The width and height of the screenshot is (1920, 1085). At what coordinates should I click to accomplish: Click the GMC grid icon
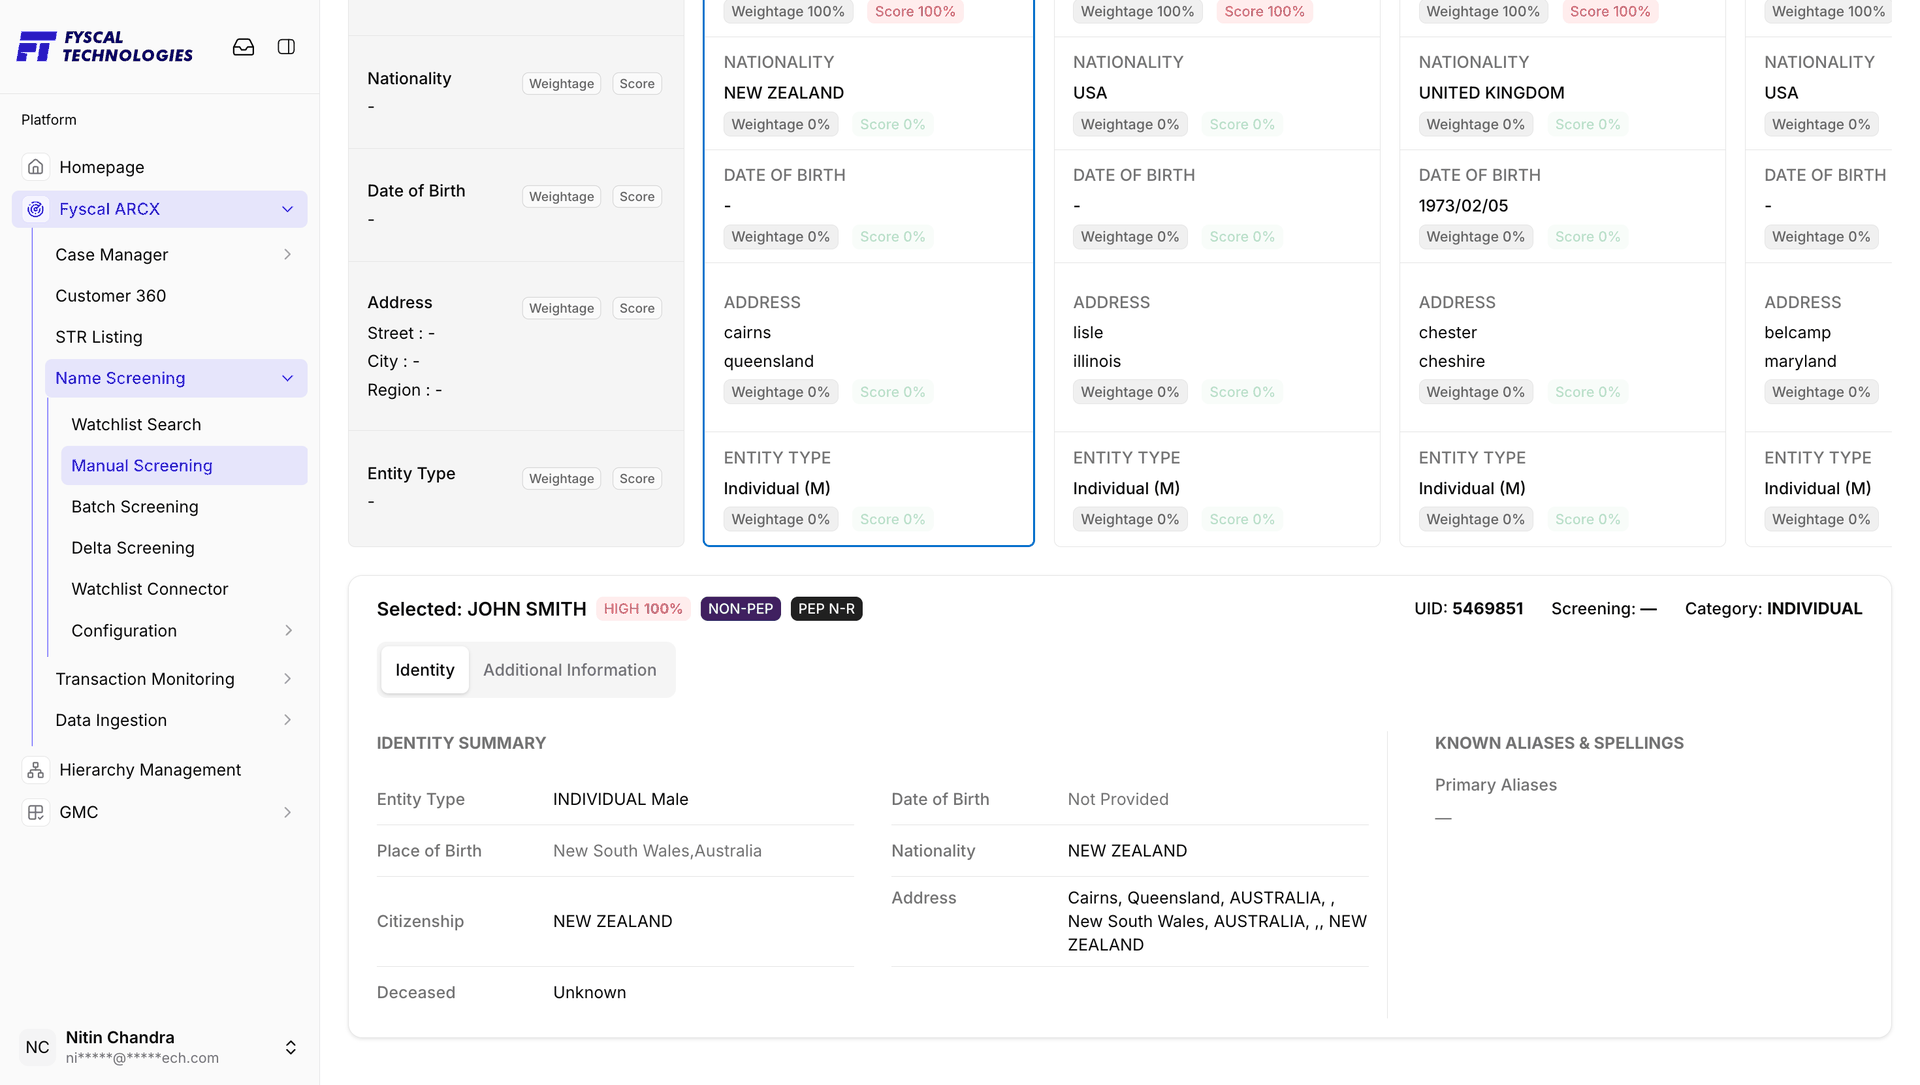tap(36, 812)
